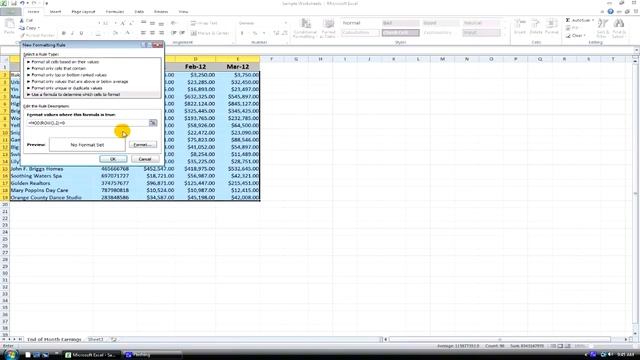Click the Decrease Indent icon
640x360 pixels.
173,33
